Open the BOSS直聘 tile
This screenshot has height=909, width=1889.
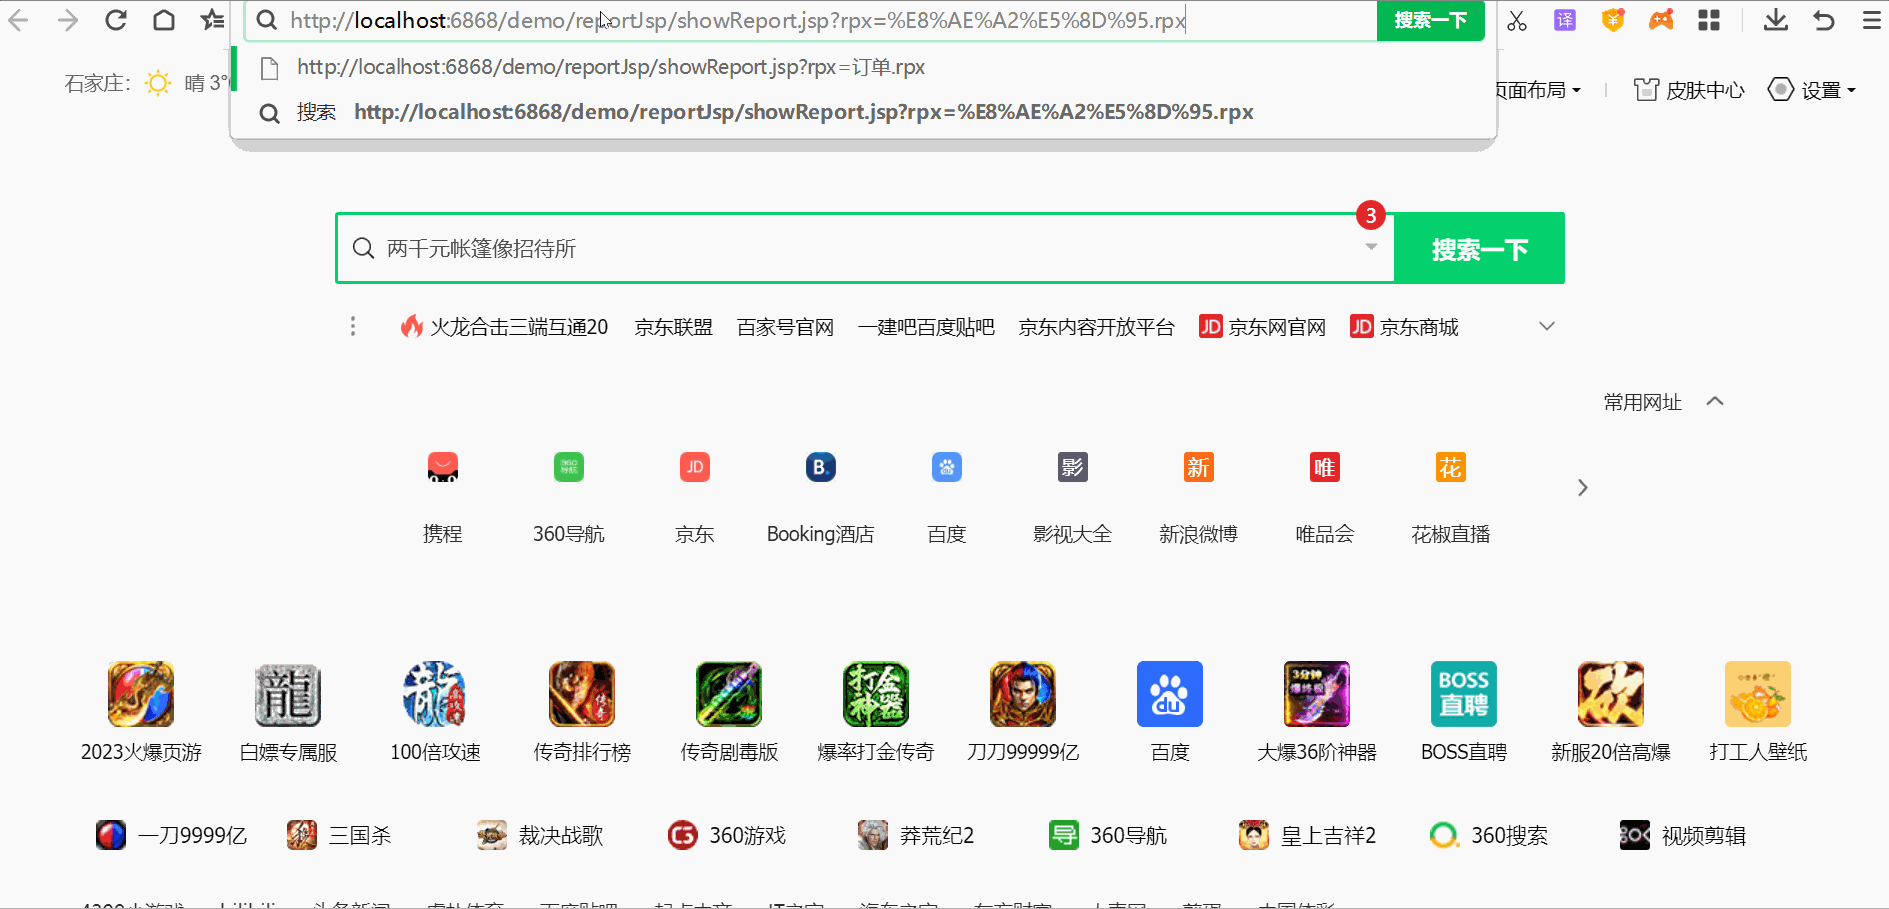click(x=1464, y=694)
